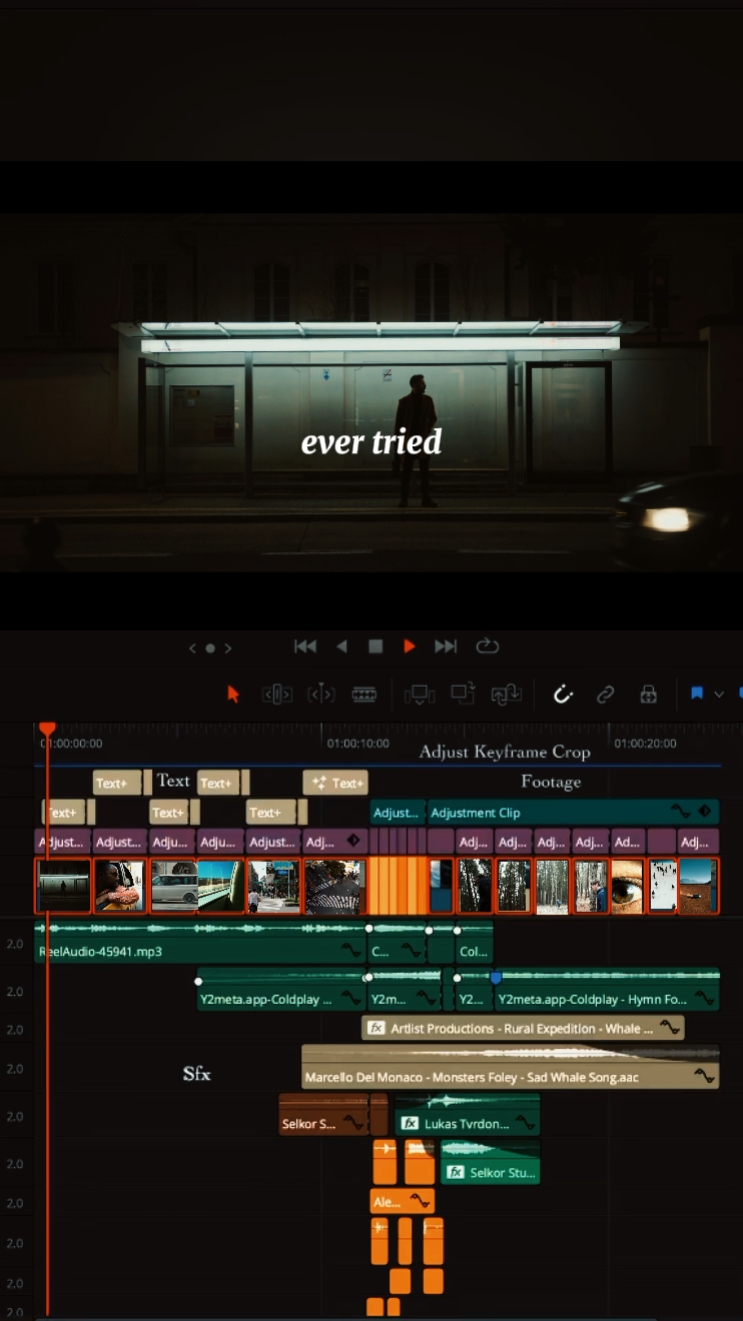
Task: Toggle the Loop playback button
Action: tap(487, 647)
